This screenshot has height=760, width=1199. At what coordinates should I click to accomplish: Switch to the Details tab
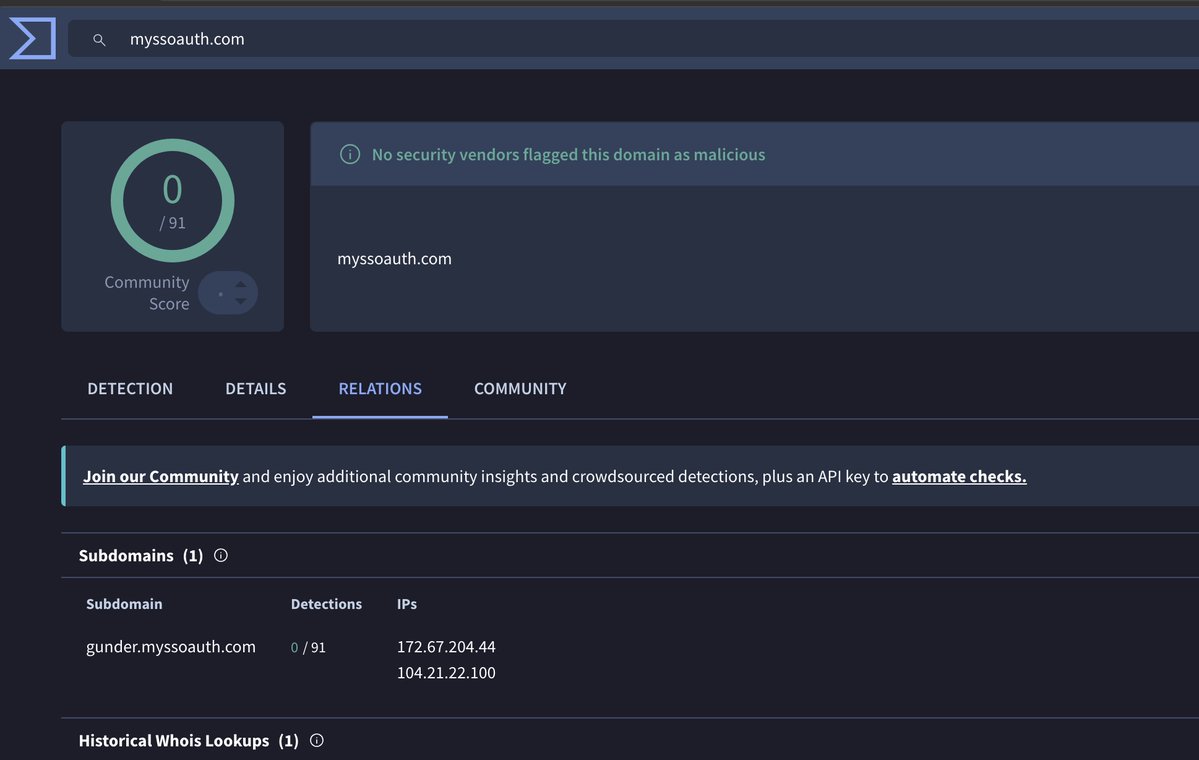coord(255,388)
